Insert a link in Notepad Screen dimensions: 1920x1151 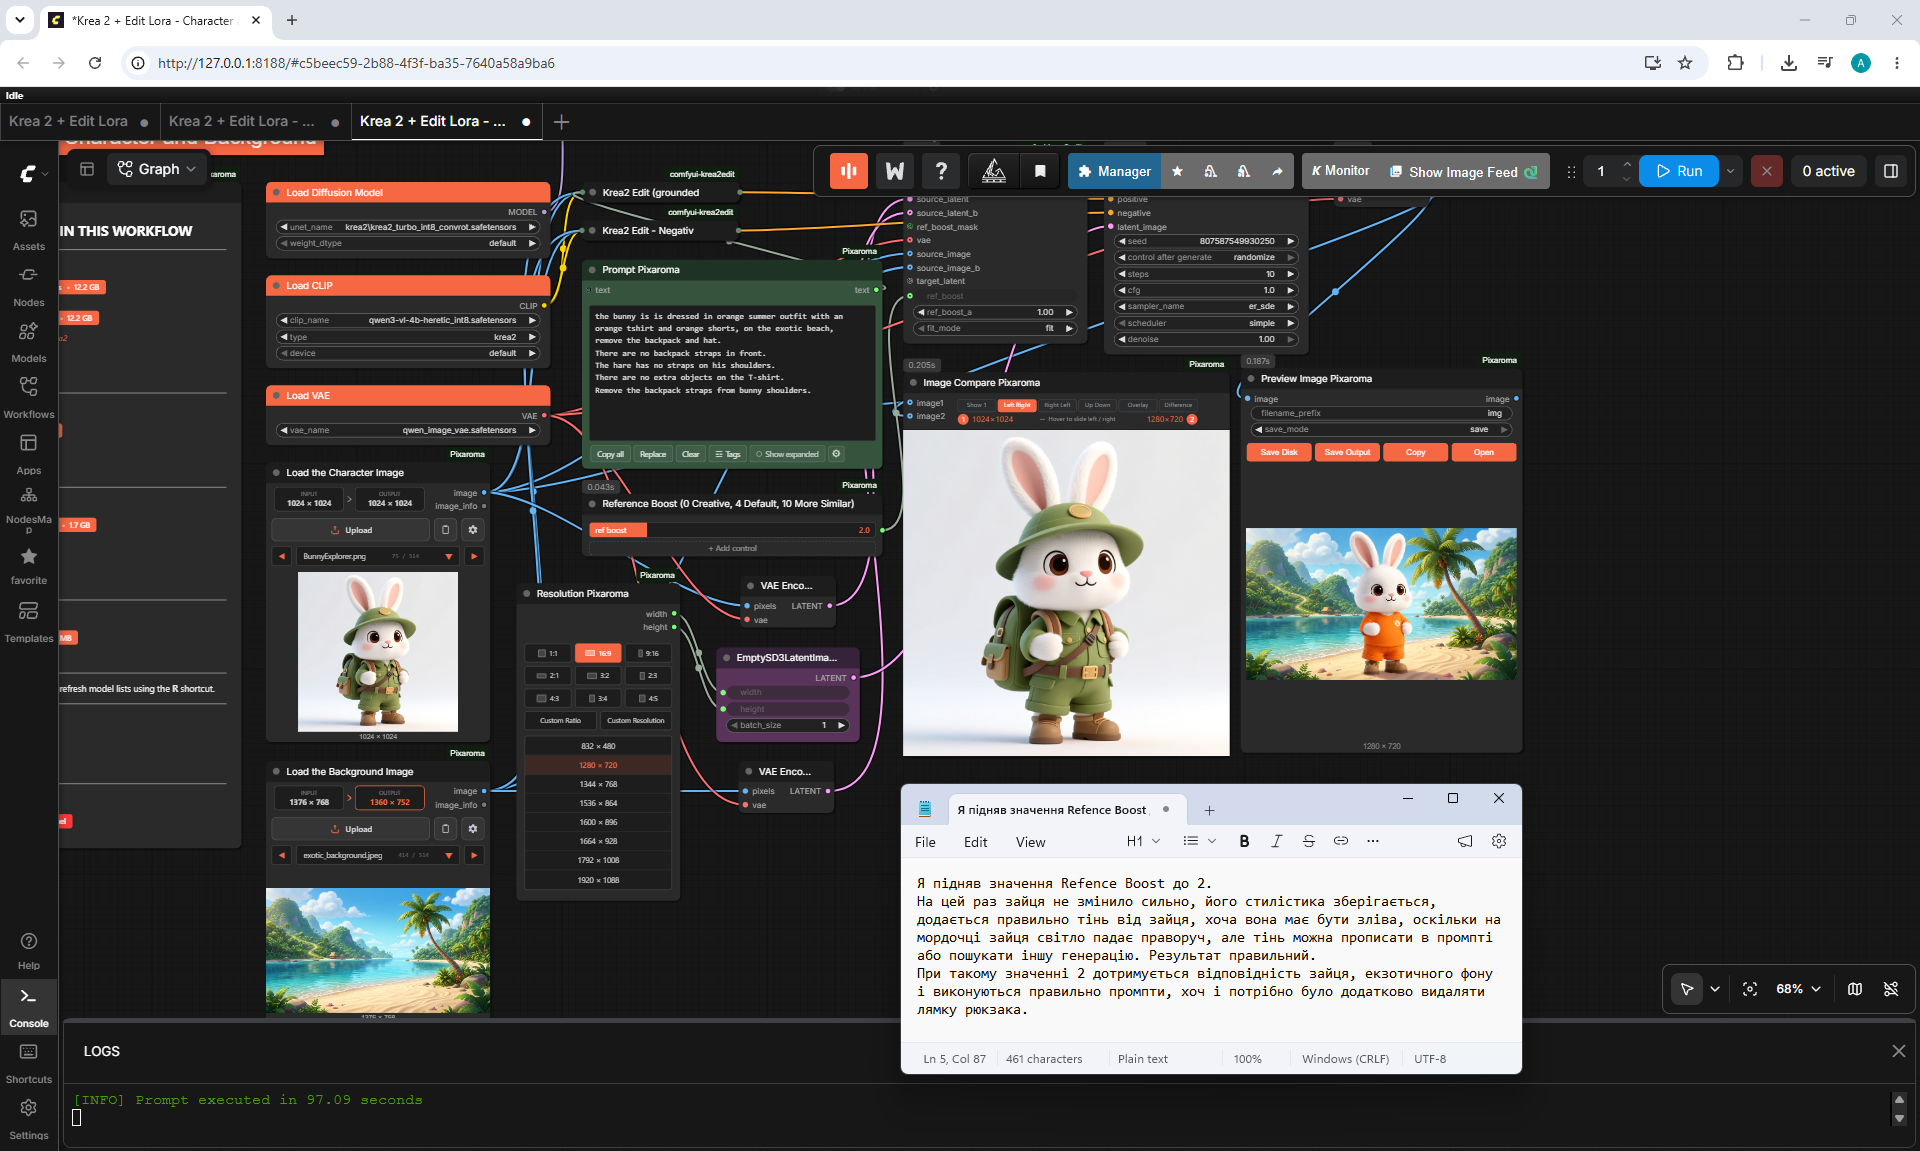click(x=1341, y=841)
